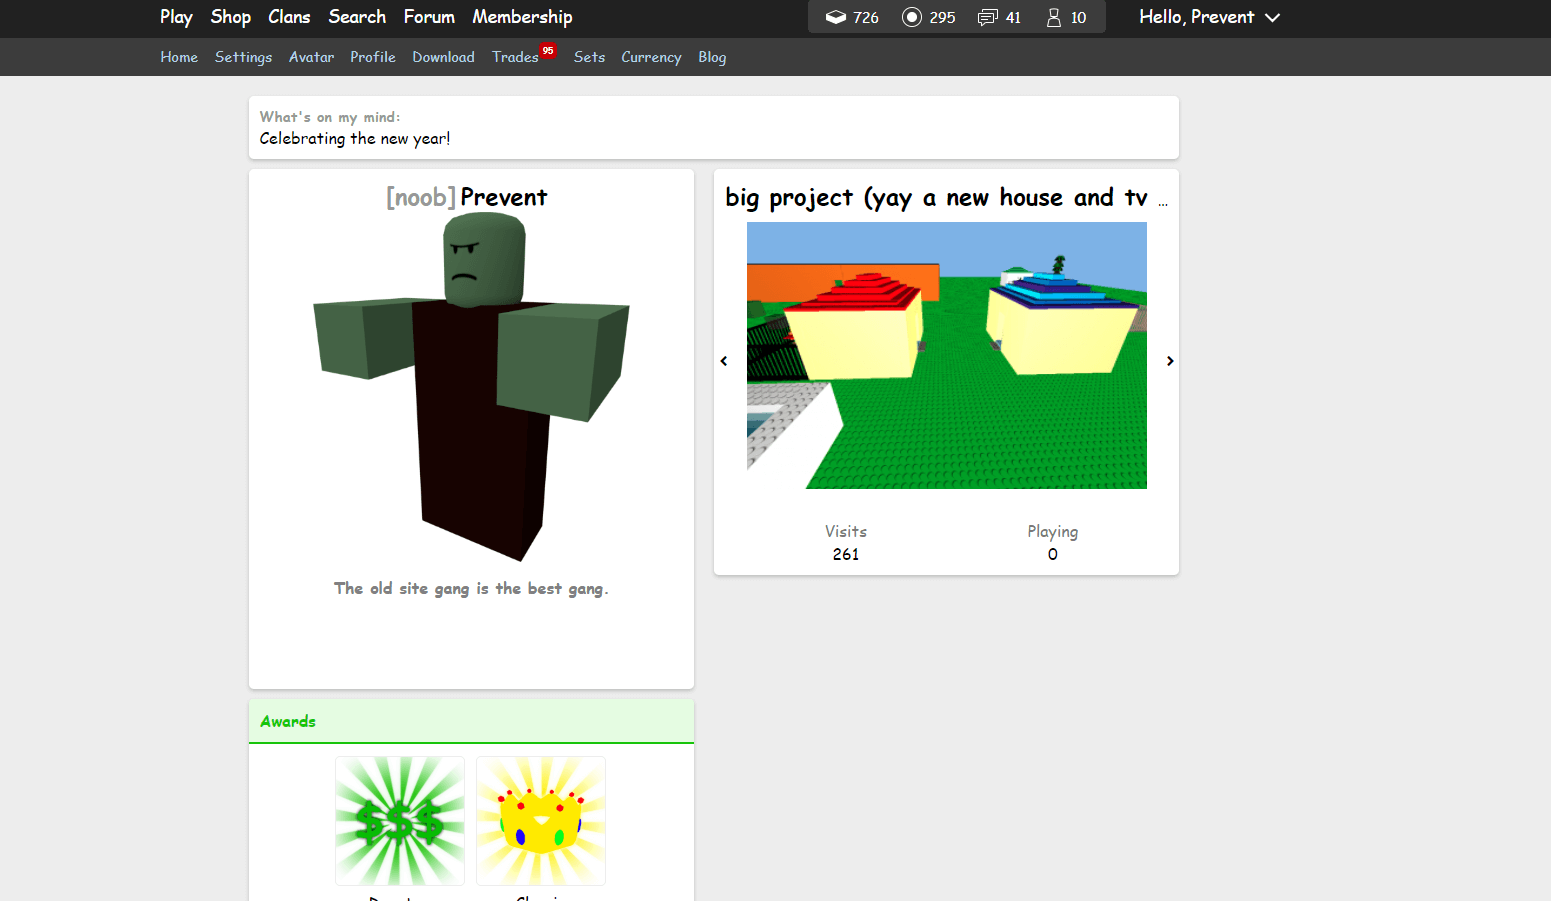Visit the Blog link

(x=712, y=57)
